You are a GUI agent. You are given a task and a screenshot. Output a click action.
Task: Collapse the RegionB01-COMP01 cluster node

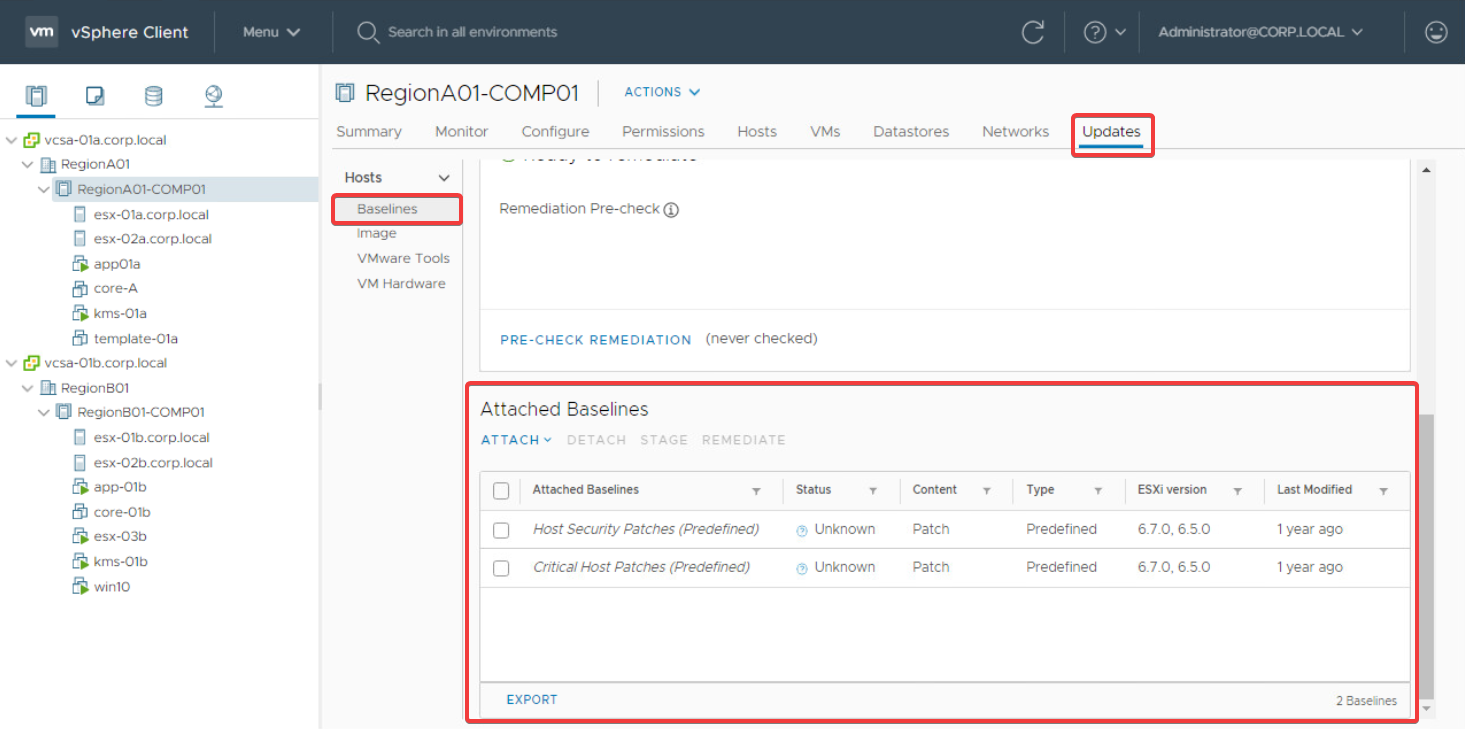[x=44, y=412]
